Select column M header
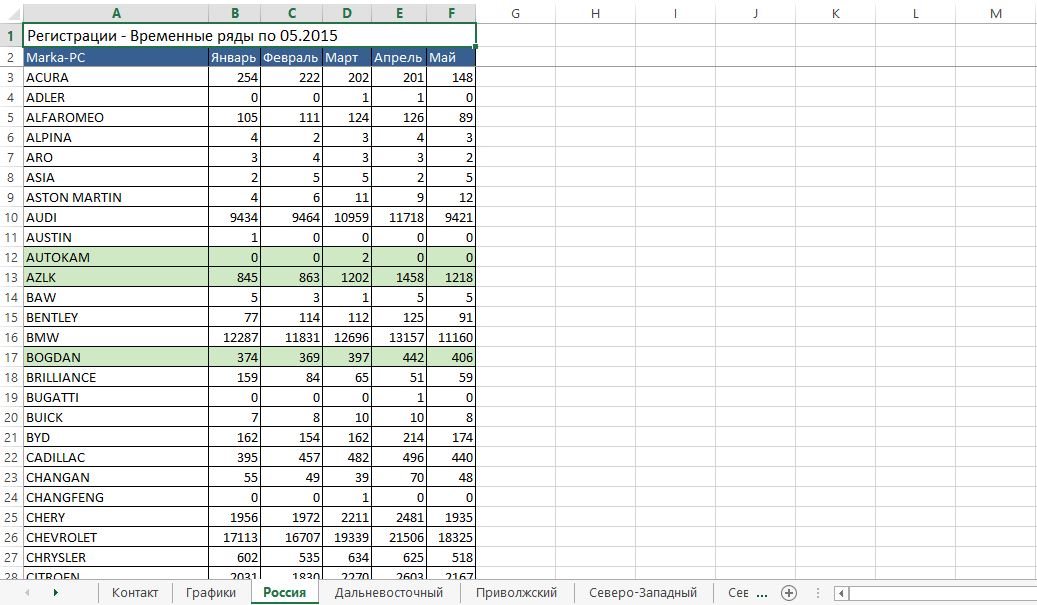 point(996,13)
